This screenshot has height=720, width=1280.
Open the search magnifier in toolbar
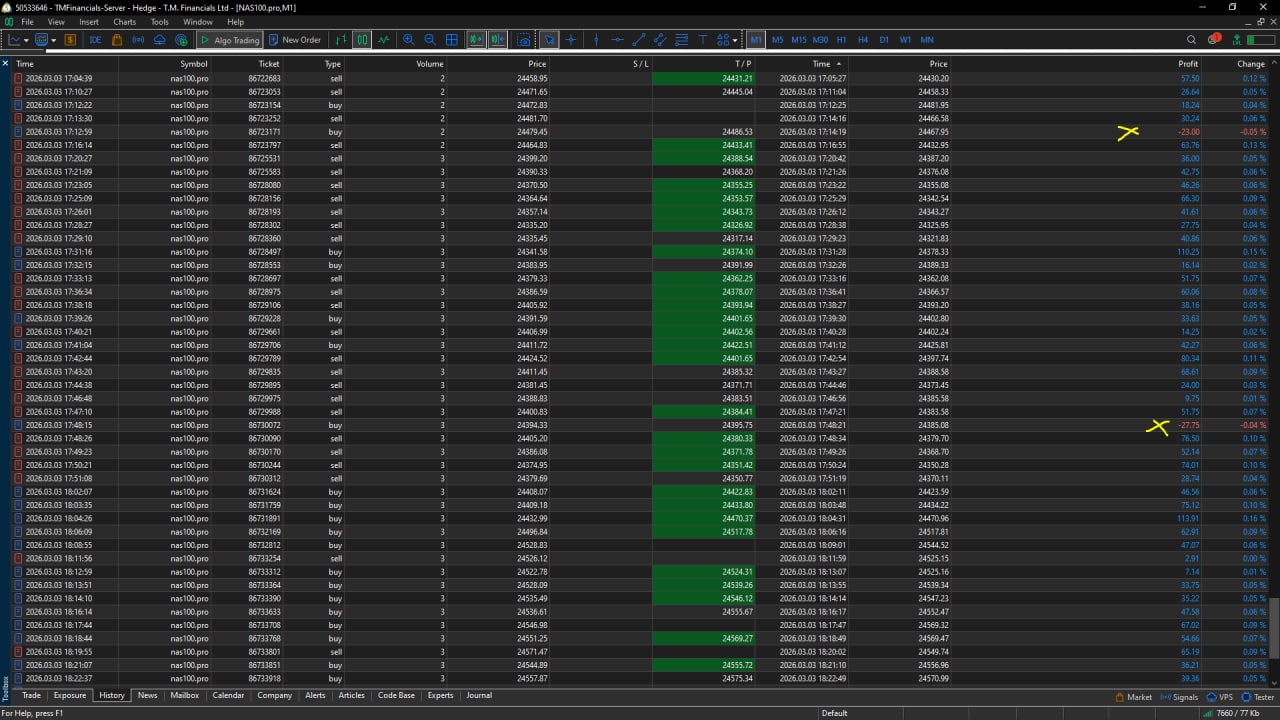click(1191, 40)
